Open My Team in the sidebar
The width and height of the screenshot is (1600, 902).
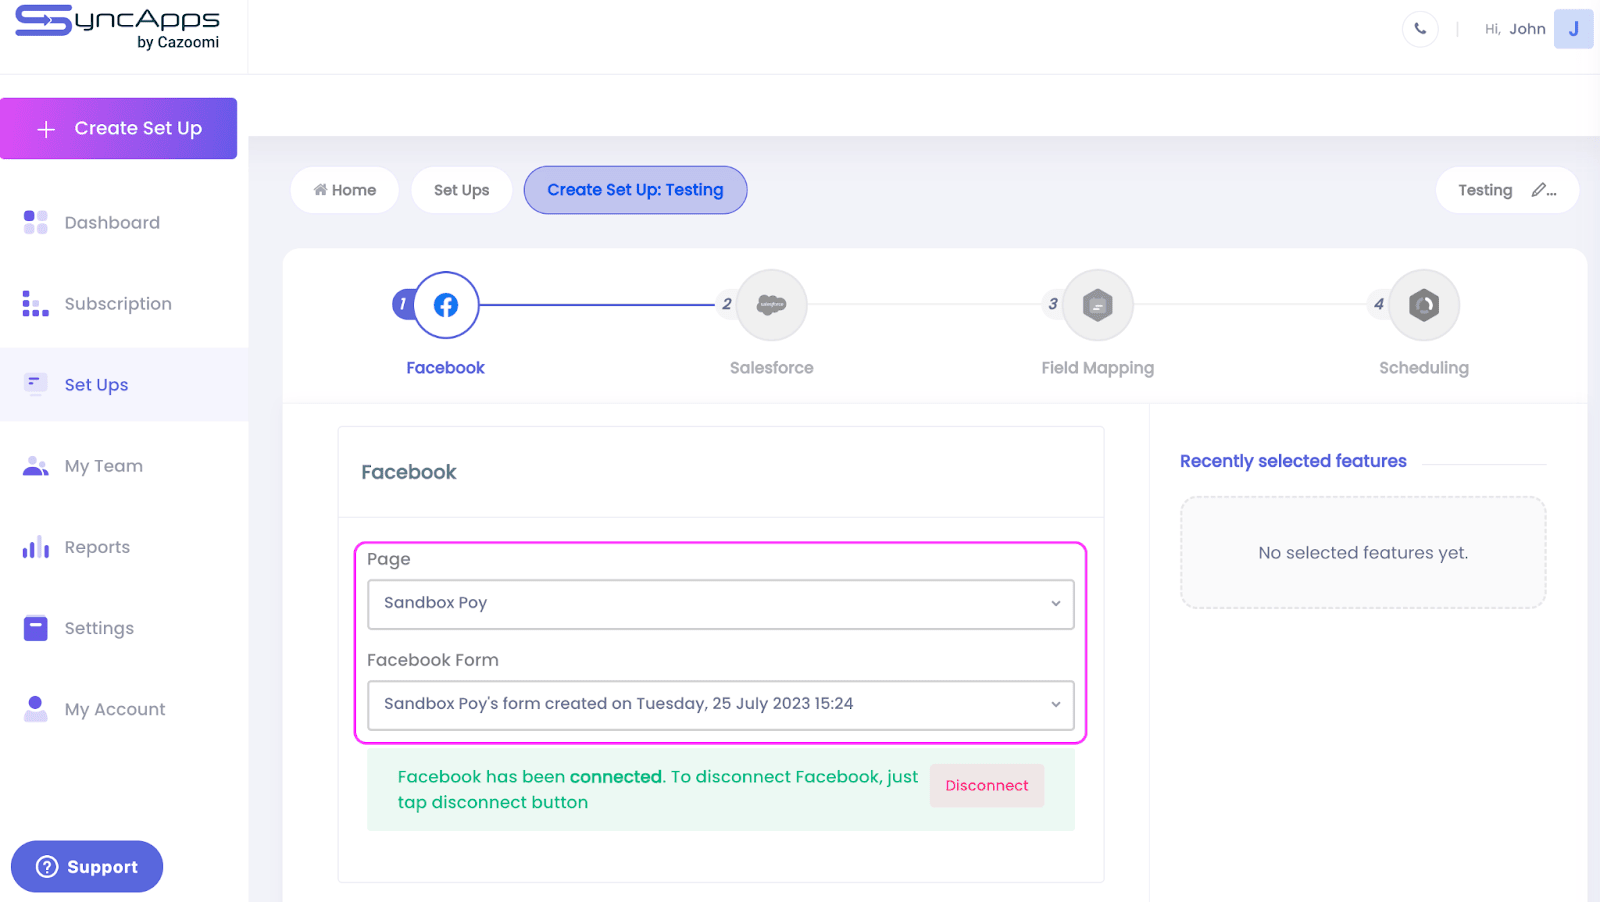(x=104, y=465)
